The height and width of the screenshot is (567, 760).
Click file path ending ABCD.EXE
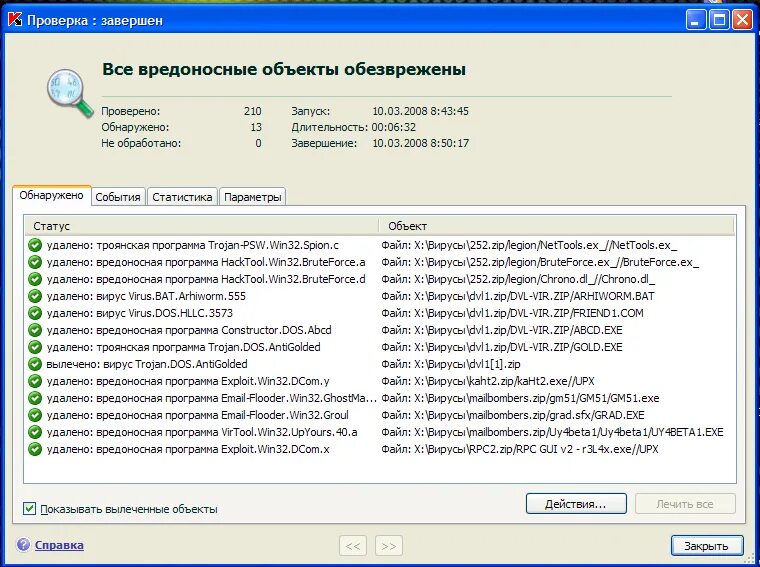coord(502,330)
